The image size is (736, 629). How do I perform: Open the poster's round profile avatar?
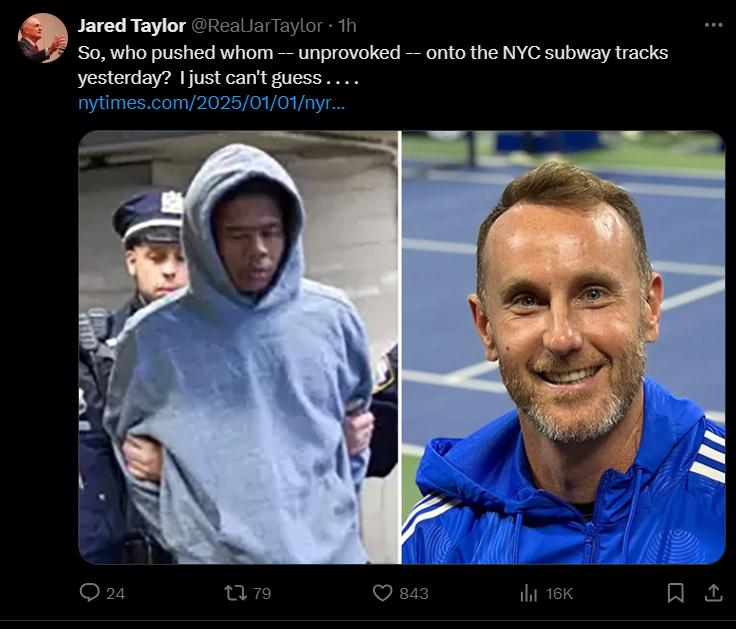(x=43, y=38)
